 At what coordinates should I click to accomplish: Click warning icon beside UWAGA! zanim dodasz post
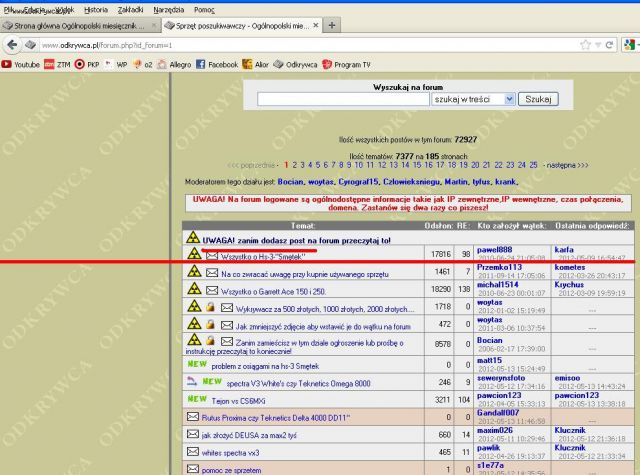193,238
